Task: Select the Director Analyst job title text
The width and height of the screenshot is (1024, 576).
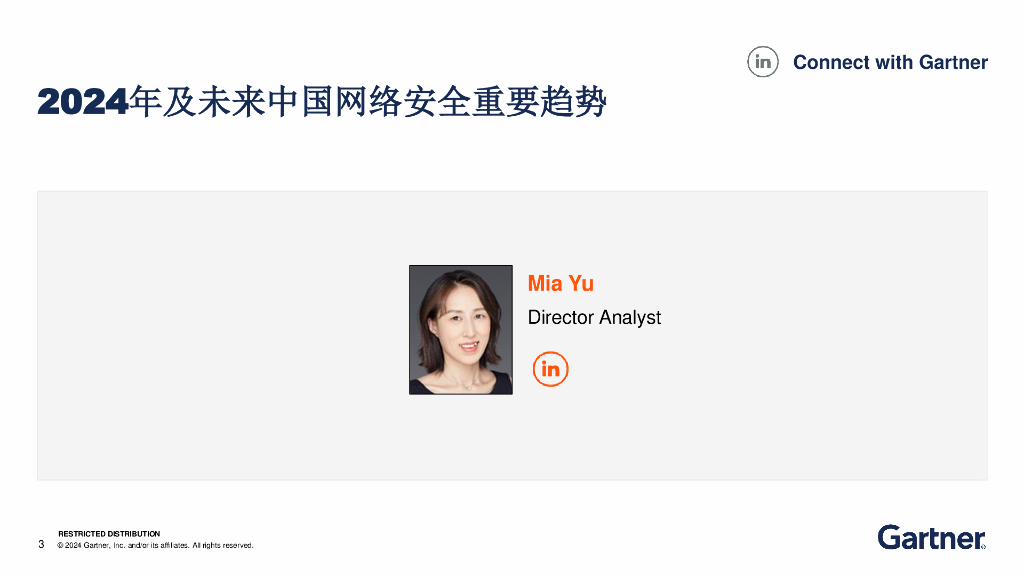Action: (x=594, y=317)
